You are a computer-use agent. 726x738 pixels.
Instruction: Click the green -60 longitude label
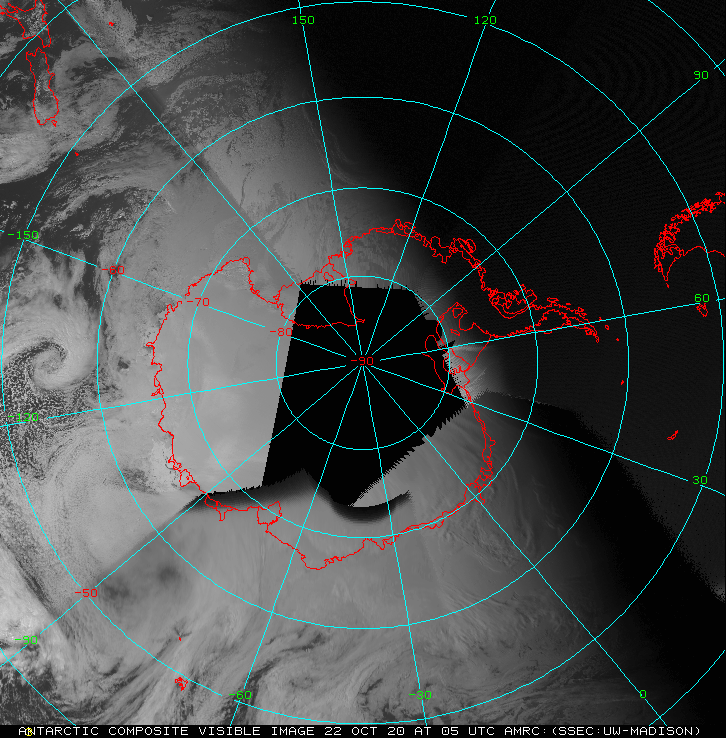click(240, 695)
